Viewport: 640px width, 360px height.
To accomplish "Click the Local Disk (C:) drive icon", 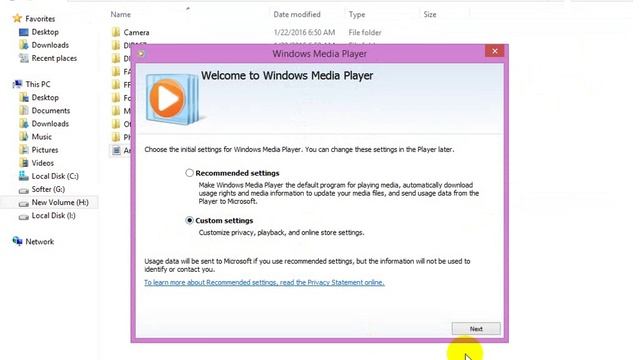I will point(24,176).
